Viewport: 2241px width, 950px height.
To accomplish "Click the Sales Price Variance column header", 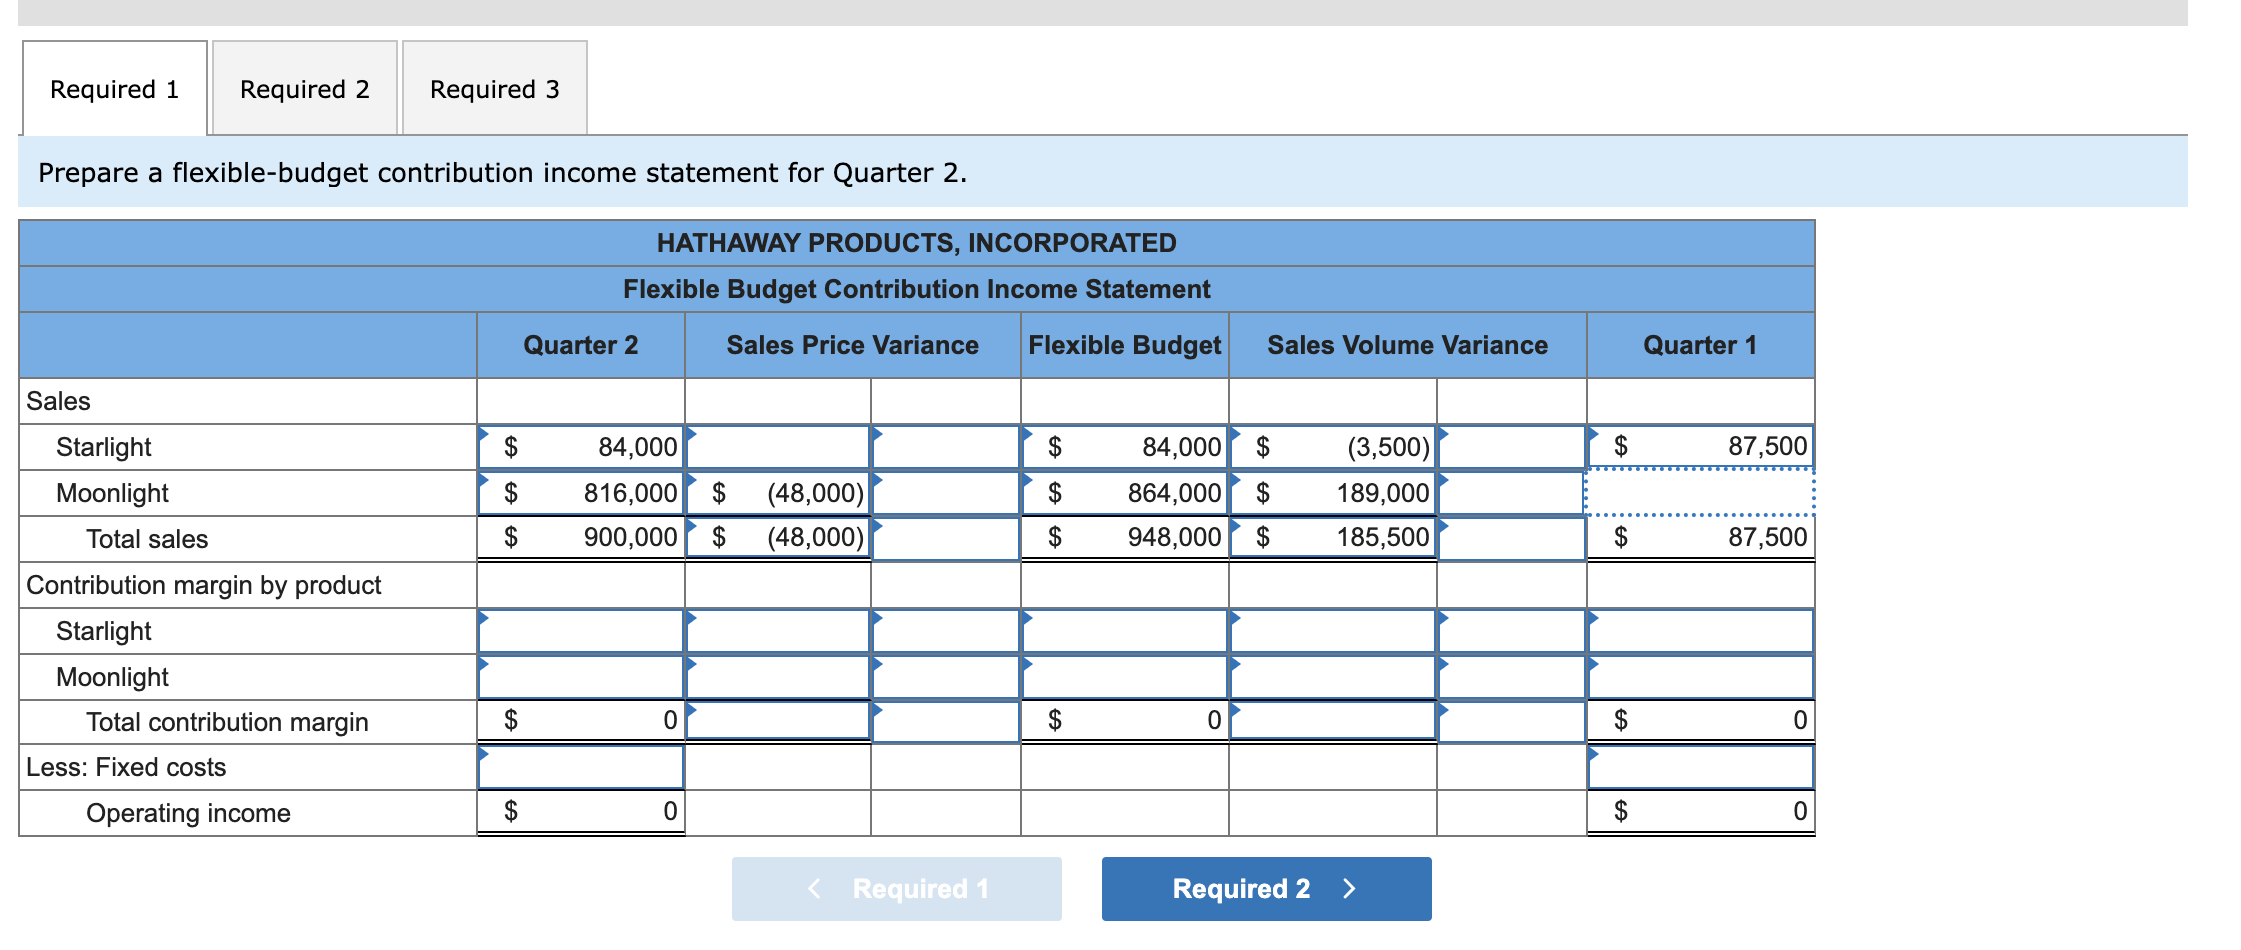I will pyautogui.click(x=853, y=345).
